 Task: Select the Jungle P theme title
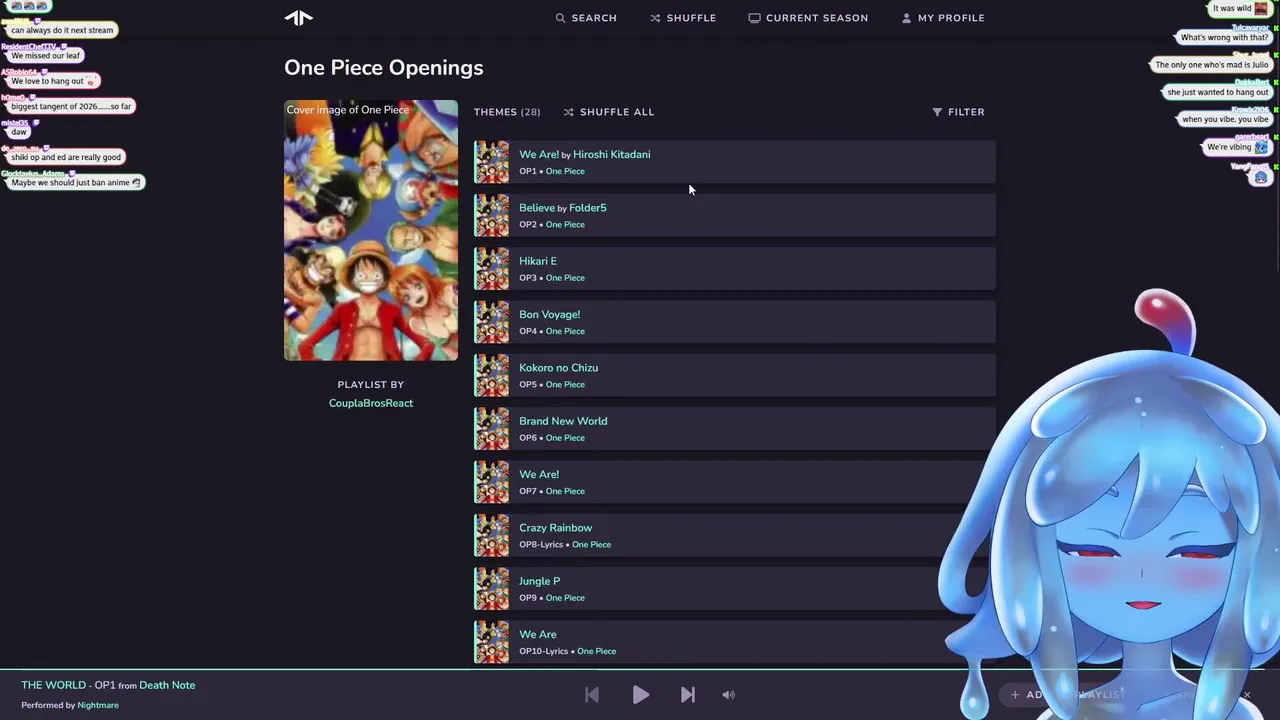click(539, 581)
